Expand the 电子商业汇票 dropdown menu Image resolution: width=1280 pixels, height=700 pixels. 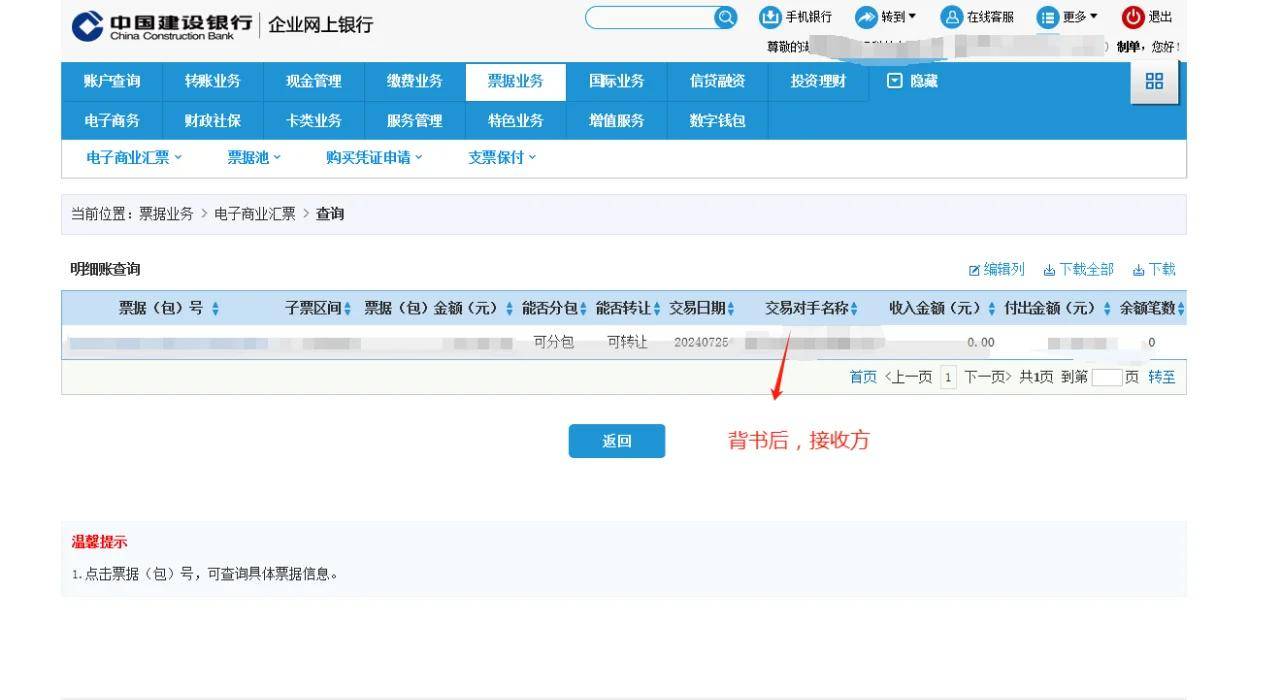point(134,157)
